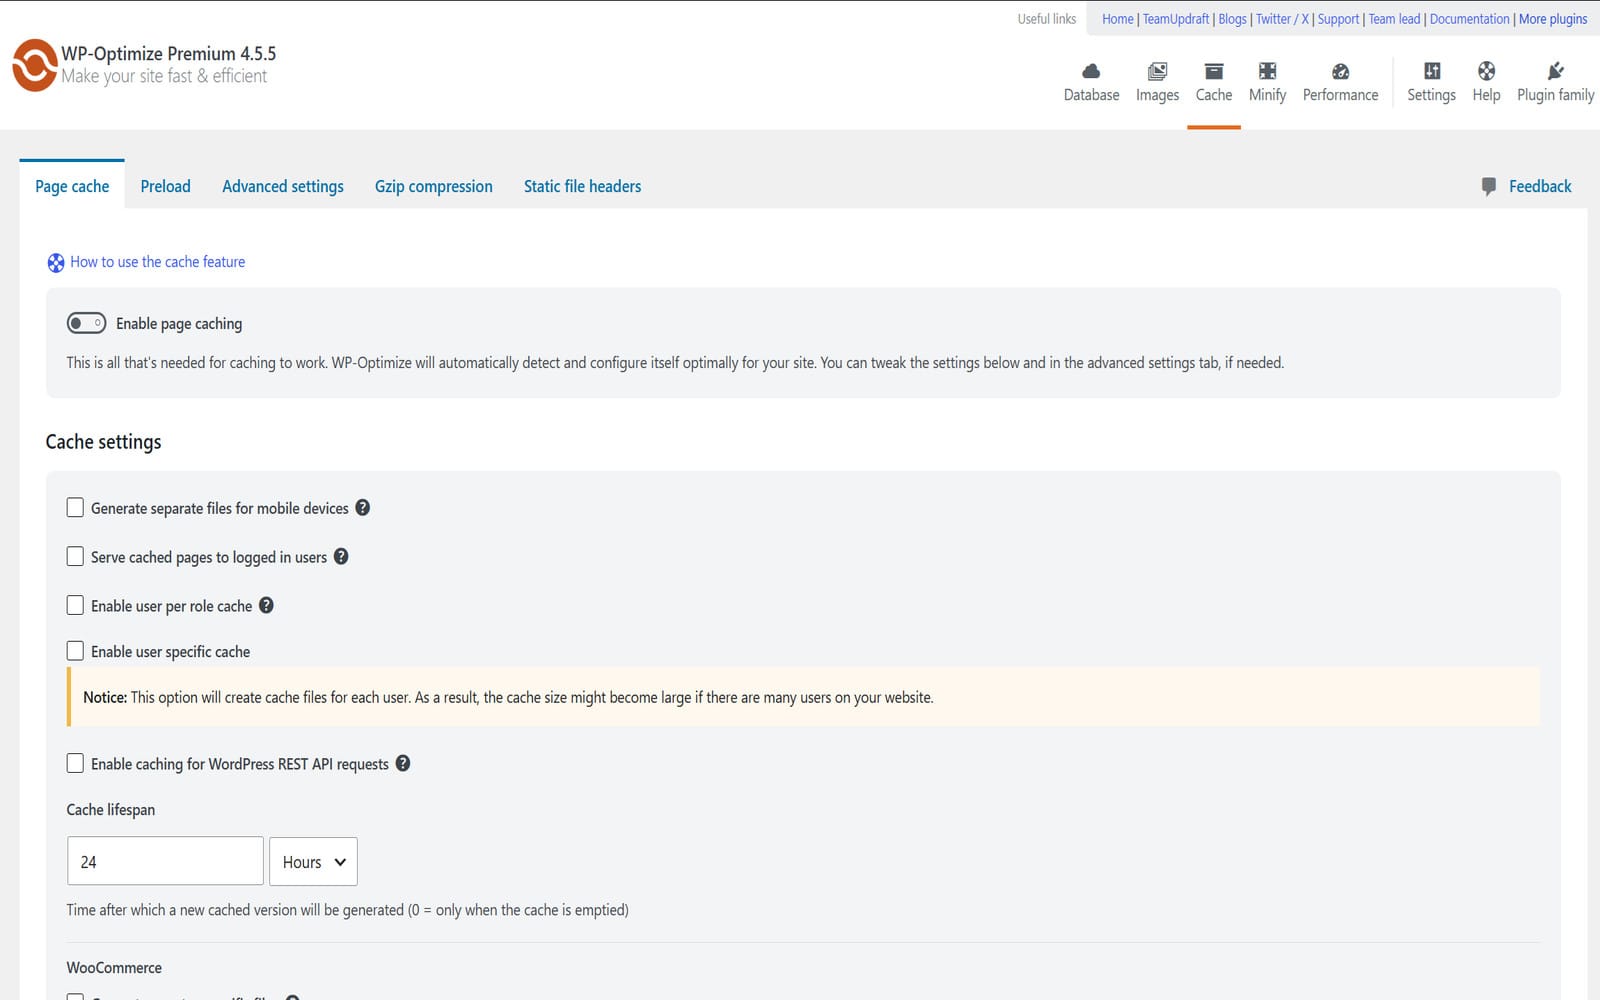This screenshot has height=1000, width=1600.
Task: Click the WP-Optimize logo icon
Action: pos(35,65)
